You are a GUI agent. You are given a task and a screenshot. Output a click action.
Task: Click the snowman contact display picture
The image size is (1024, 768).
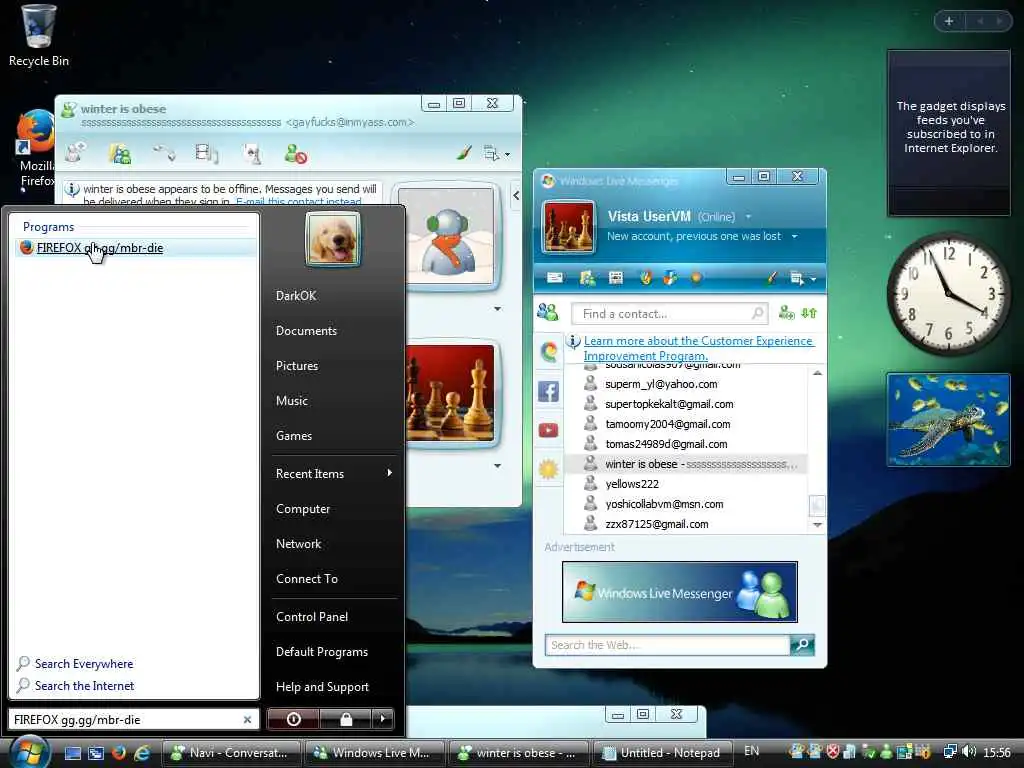click(447, 236)
